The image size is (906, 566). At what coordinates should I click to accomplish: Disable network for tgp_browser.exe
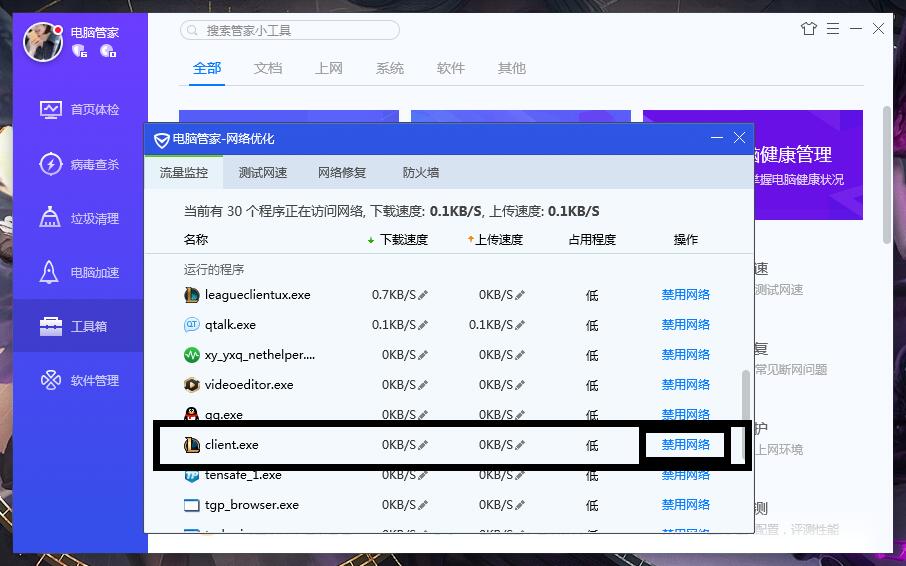(685, 505)
